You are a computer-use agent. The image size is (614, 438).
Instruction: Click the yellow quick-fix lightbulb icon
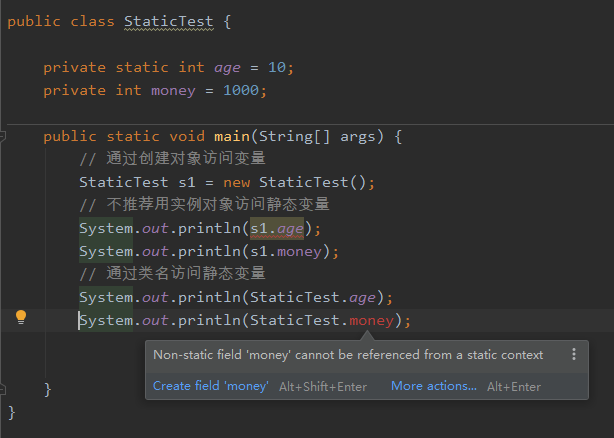(x=21, y=317)
